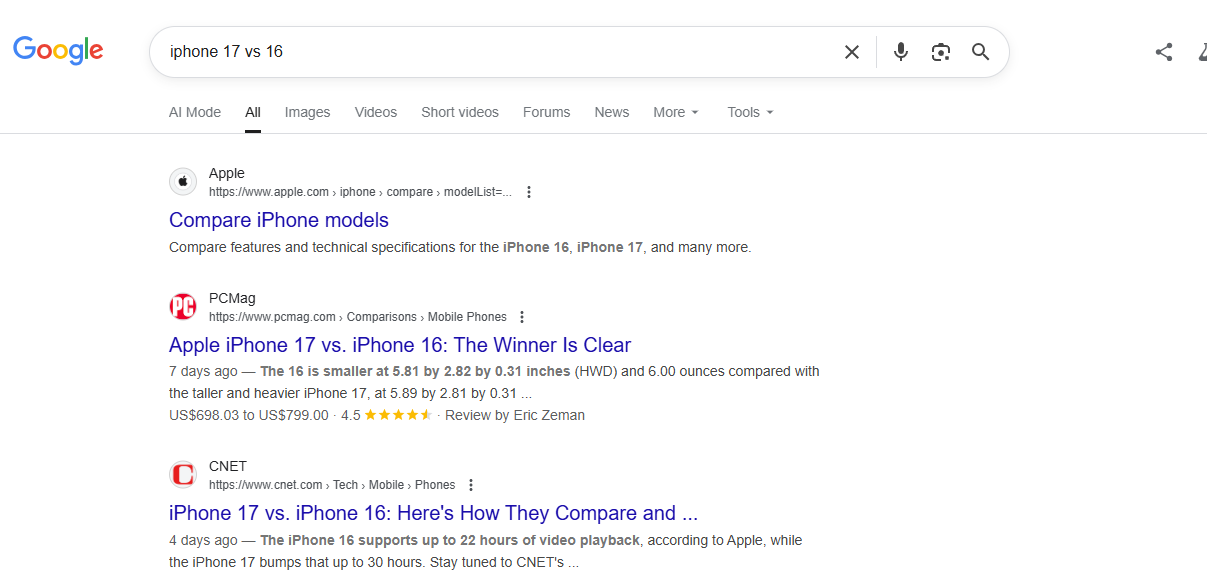Start voice search with microphone icon

(901, 52)
